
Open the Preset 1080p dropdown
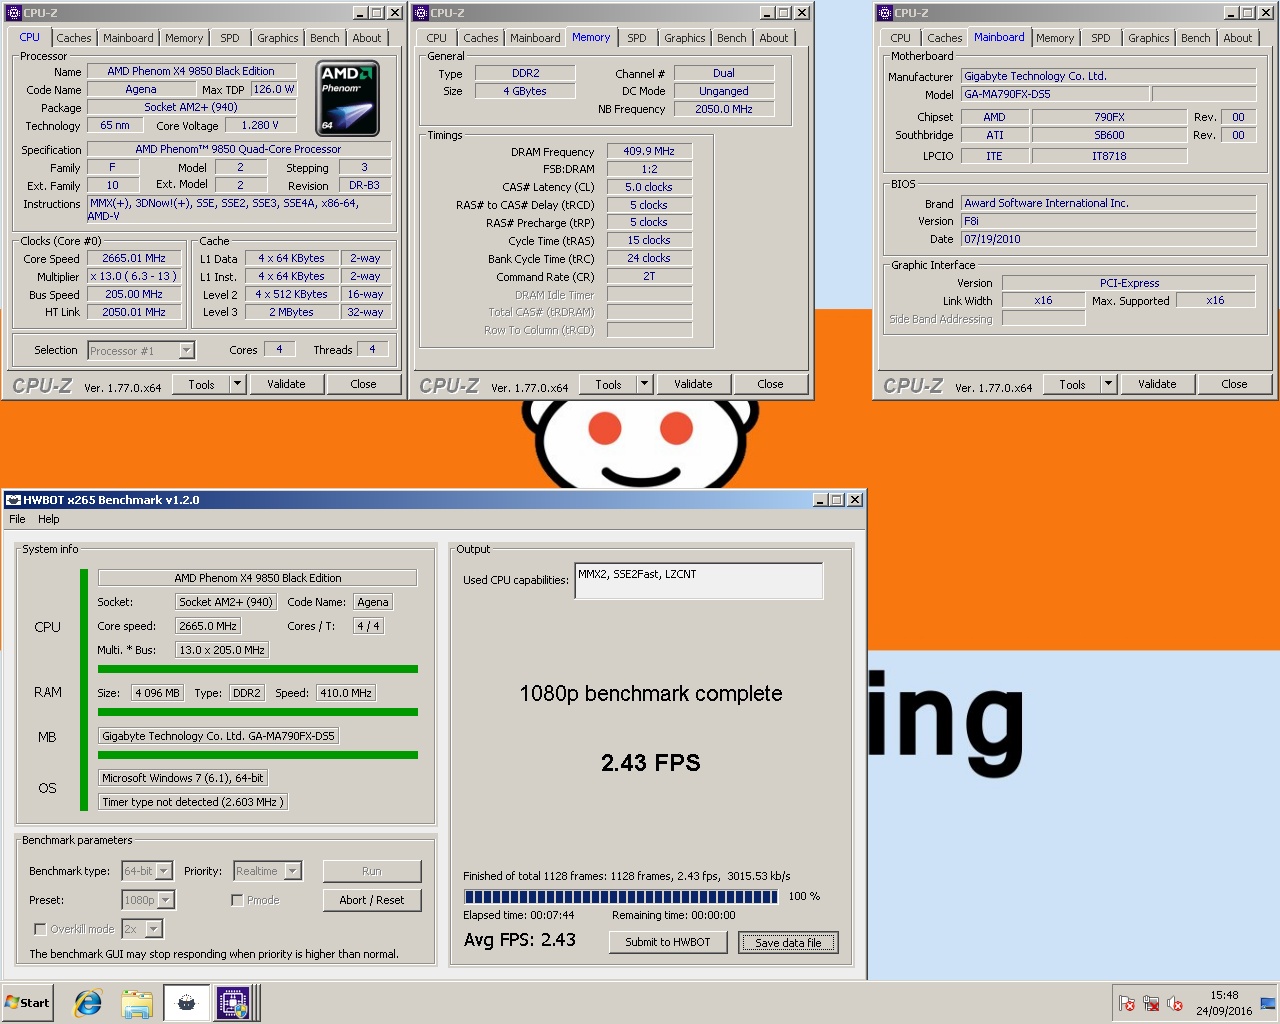[x=166, y=900]
